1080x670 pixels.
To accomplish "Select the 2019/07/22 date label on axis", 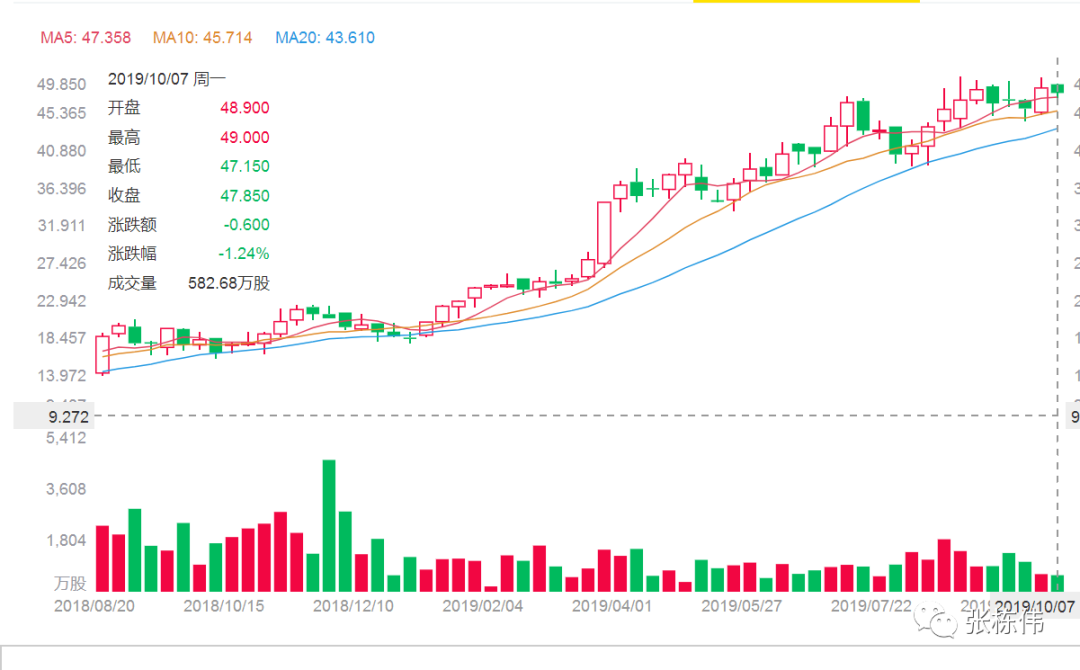I will point(871,606).
